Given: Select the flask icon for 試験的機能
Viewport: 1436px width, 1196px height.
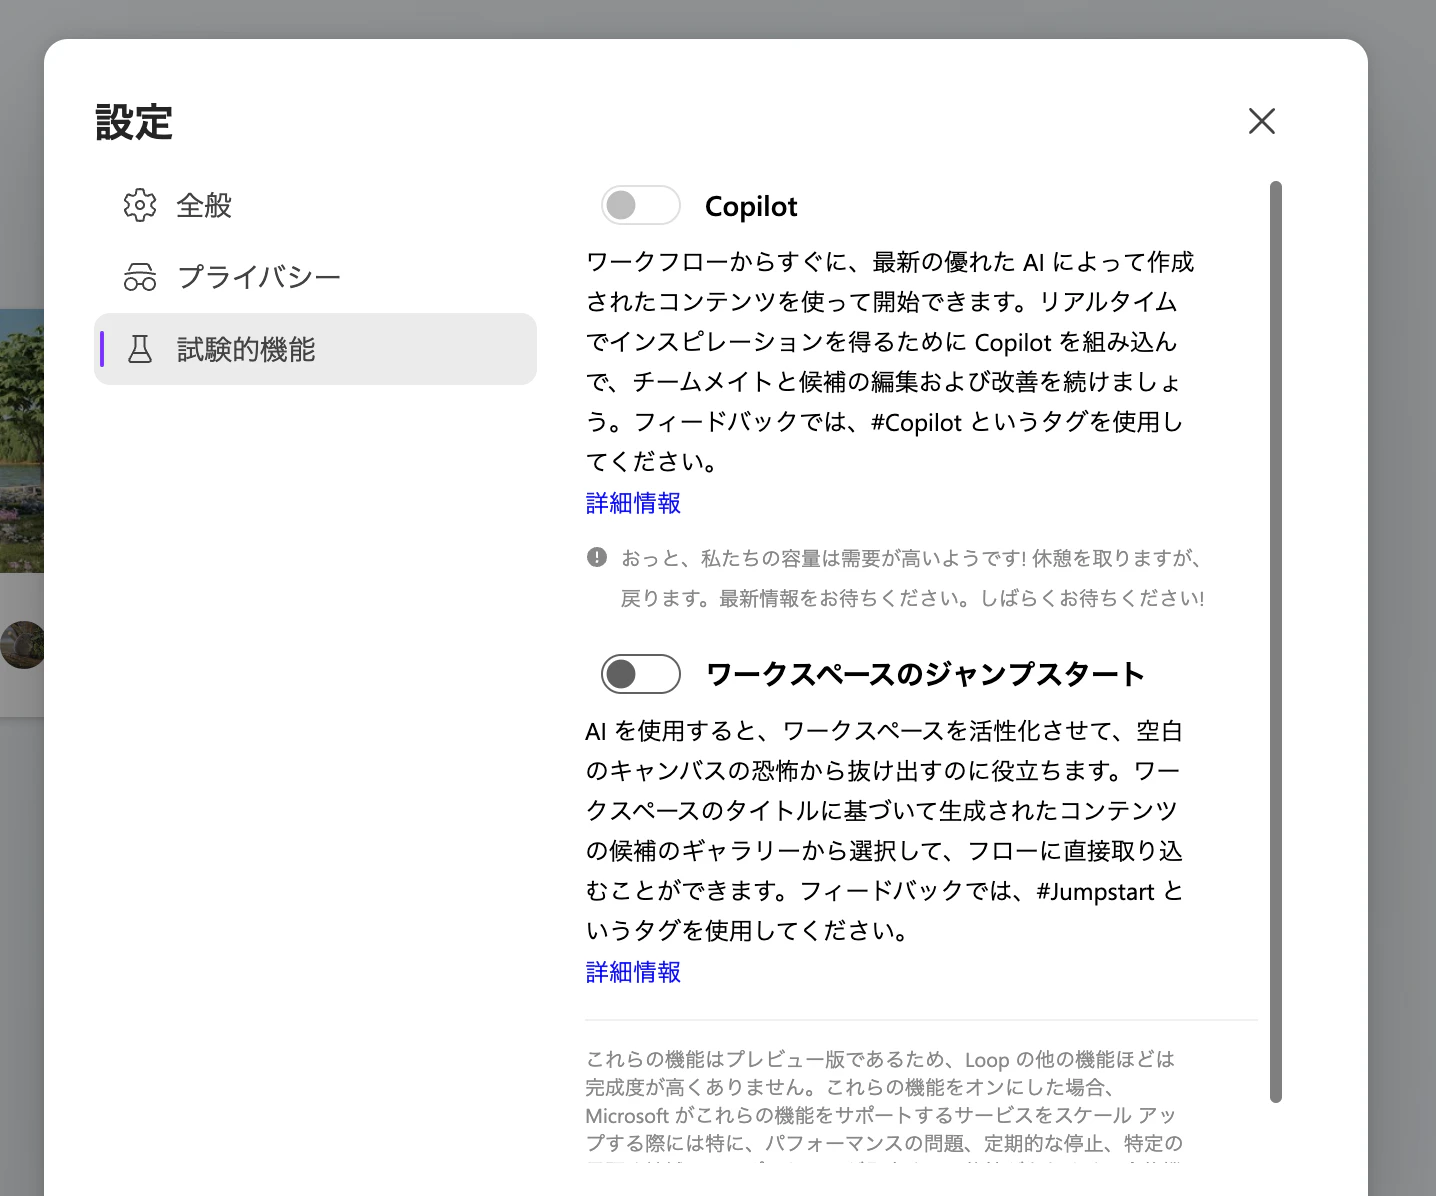Looking at the screenshot, I should tap(140, 349).
